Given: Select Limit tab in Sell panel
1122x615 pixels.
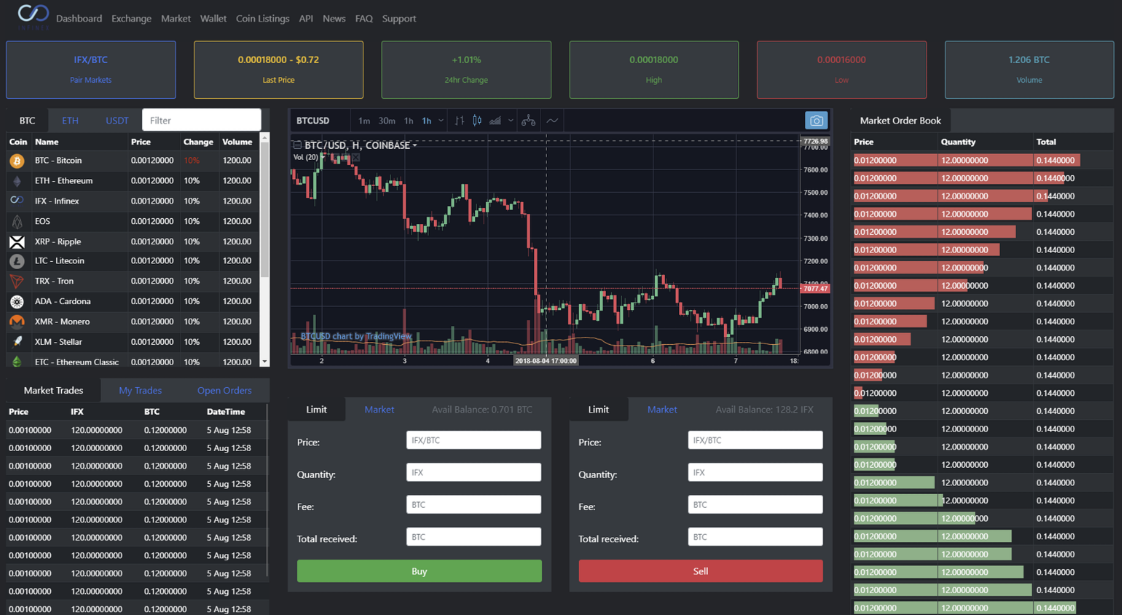Looking at the screenshot, I should pyautogui.click(x=598, y=410).
